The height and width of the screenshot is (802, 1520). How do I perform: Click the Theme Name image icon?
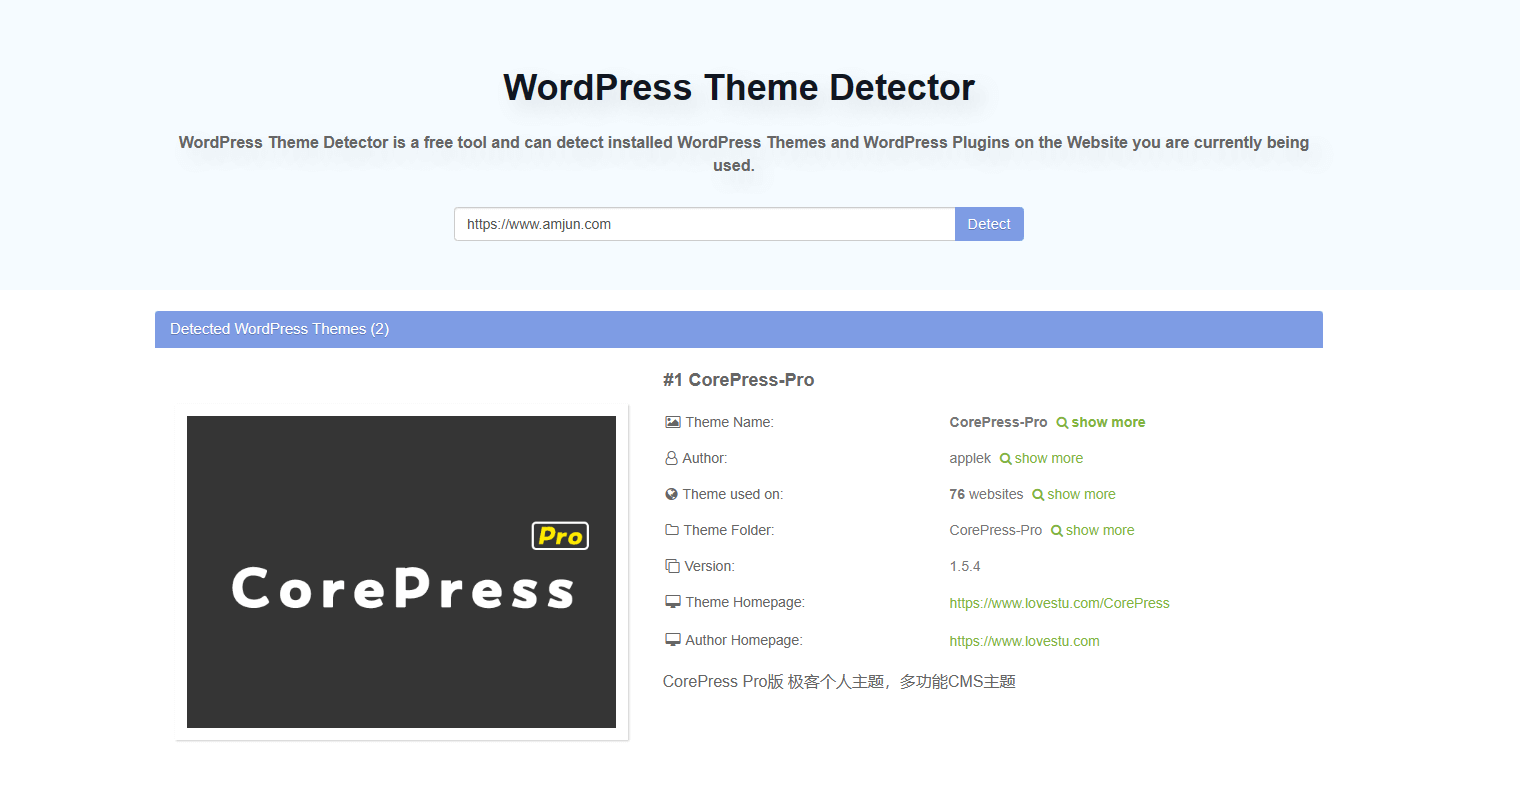(x=673, y=422)
